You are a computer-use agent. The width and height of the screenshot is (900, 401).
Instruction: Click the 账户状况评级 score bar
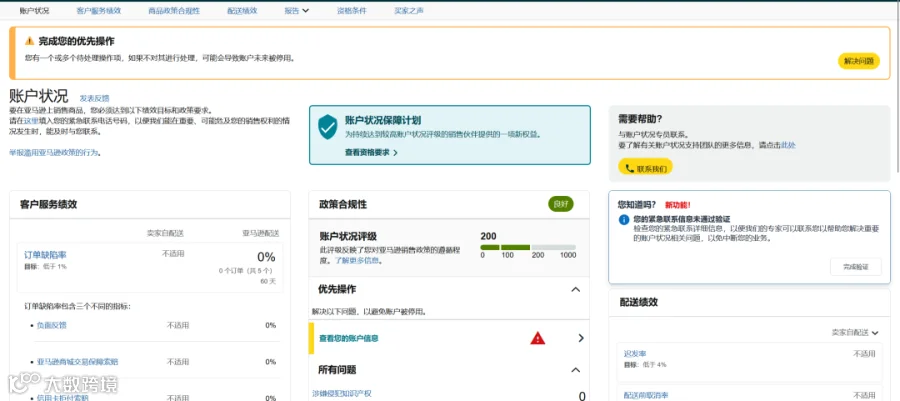coord(528,247)
